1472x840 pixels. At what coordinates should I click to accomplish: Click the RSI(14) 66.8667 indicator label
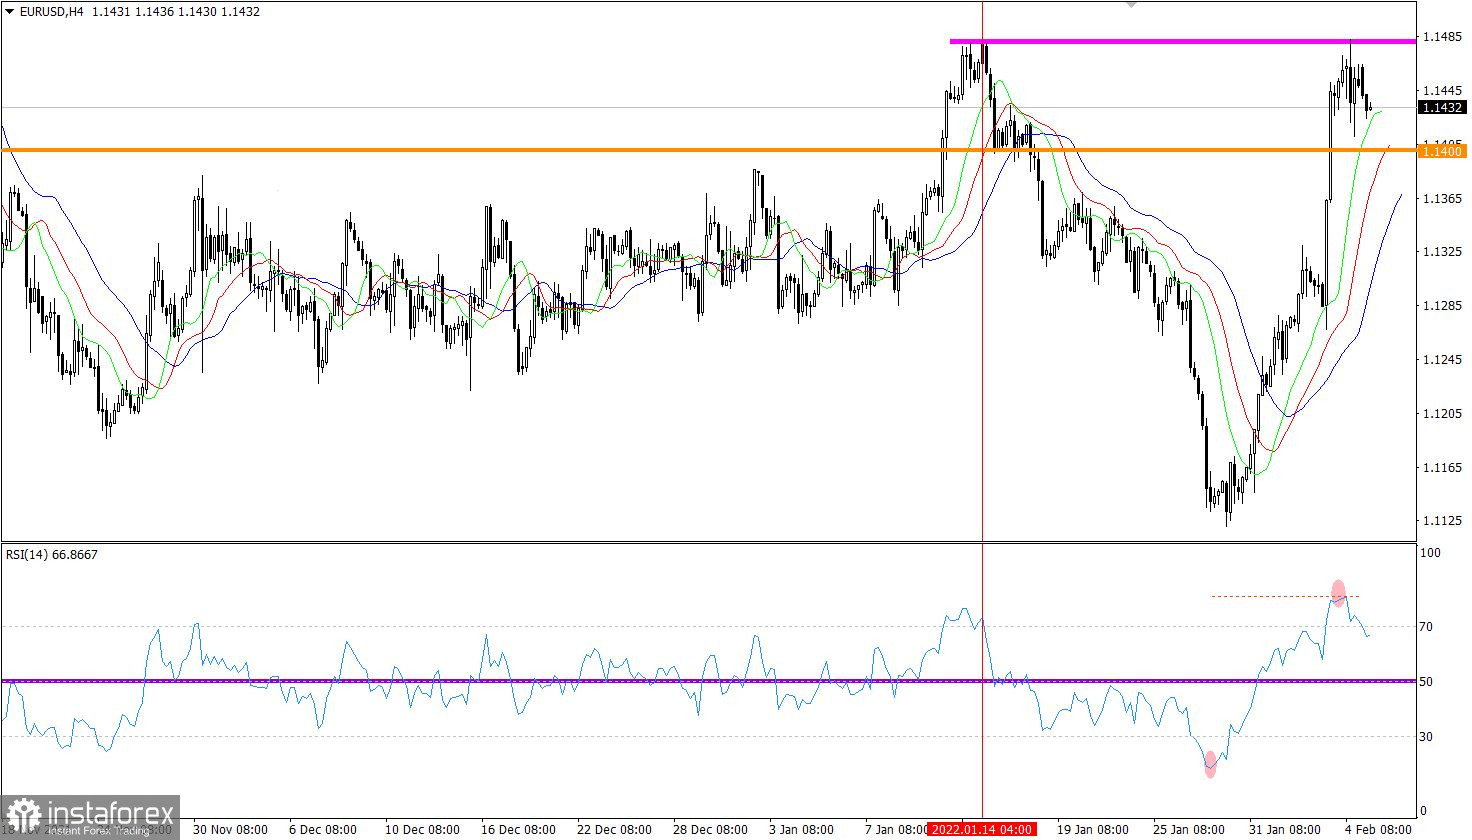click(52, 554)
